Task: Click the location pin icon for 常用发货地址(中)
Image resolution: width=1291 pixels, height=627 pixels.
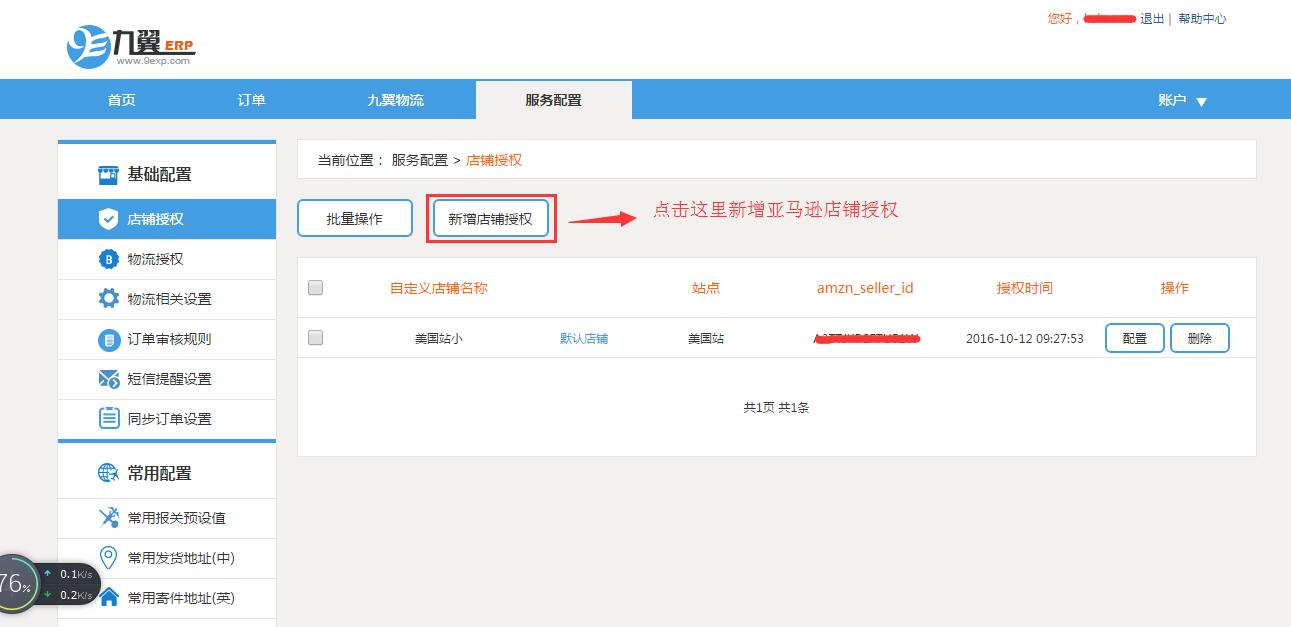Action: [109, 558]
